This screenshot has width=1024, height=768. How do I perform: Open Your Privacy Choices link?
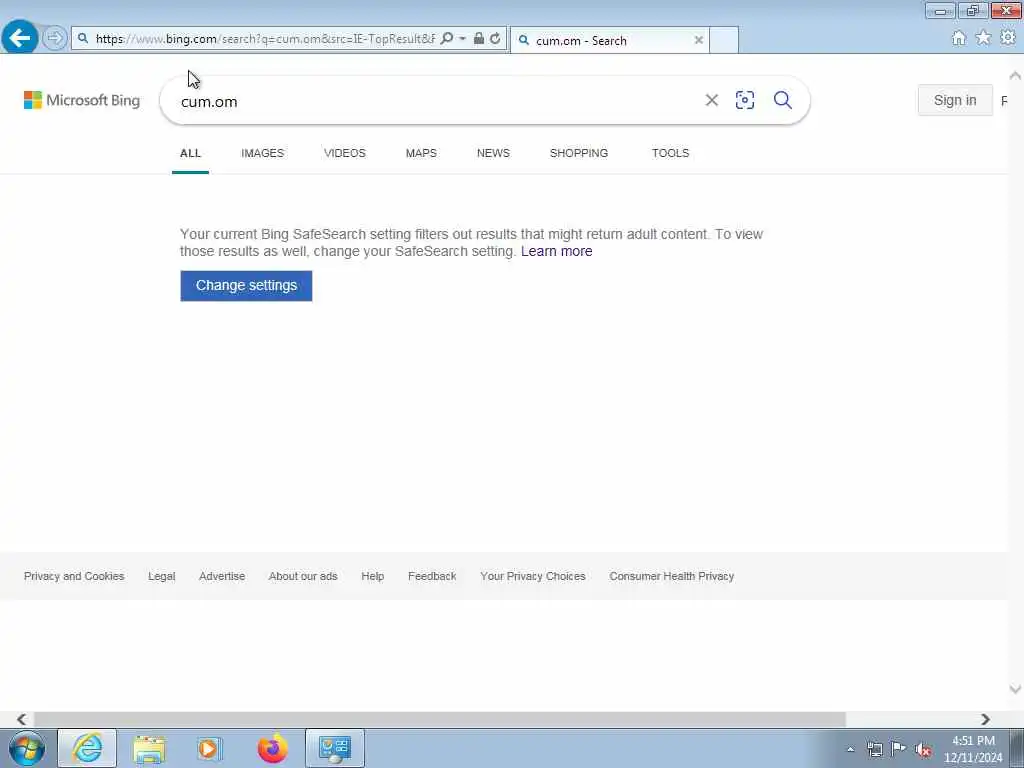533,576
